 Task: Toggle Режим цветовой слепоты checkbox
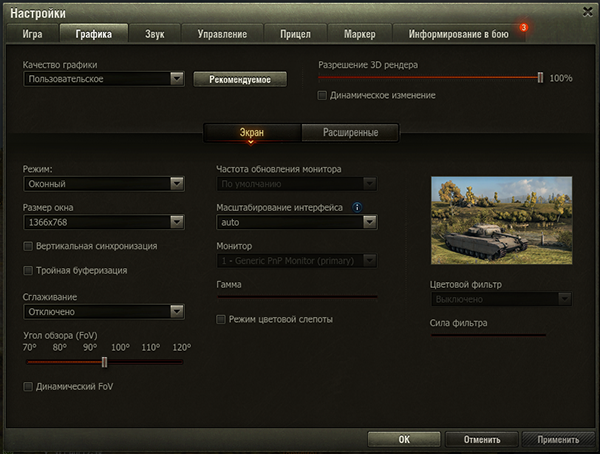tap(221, 319)
